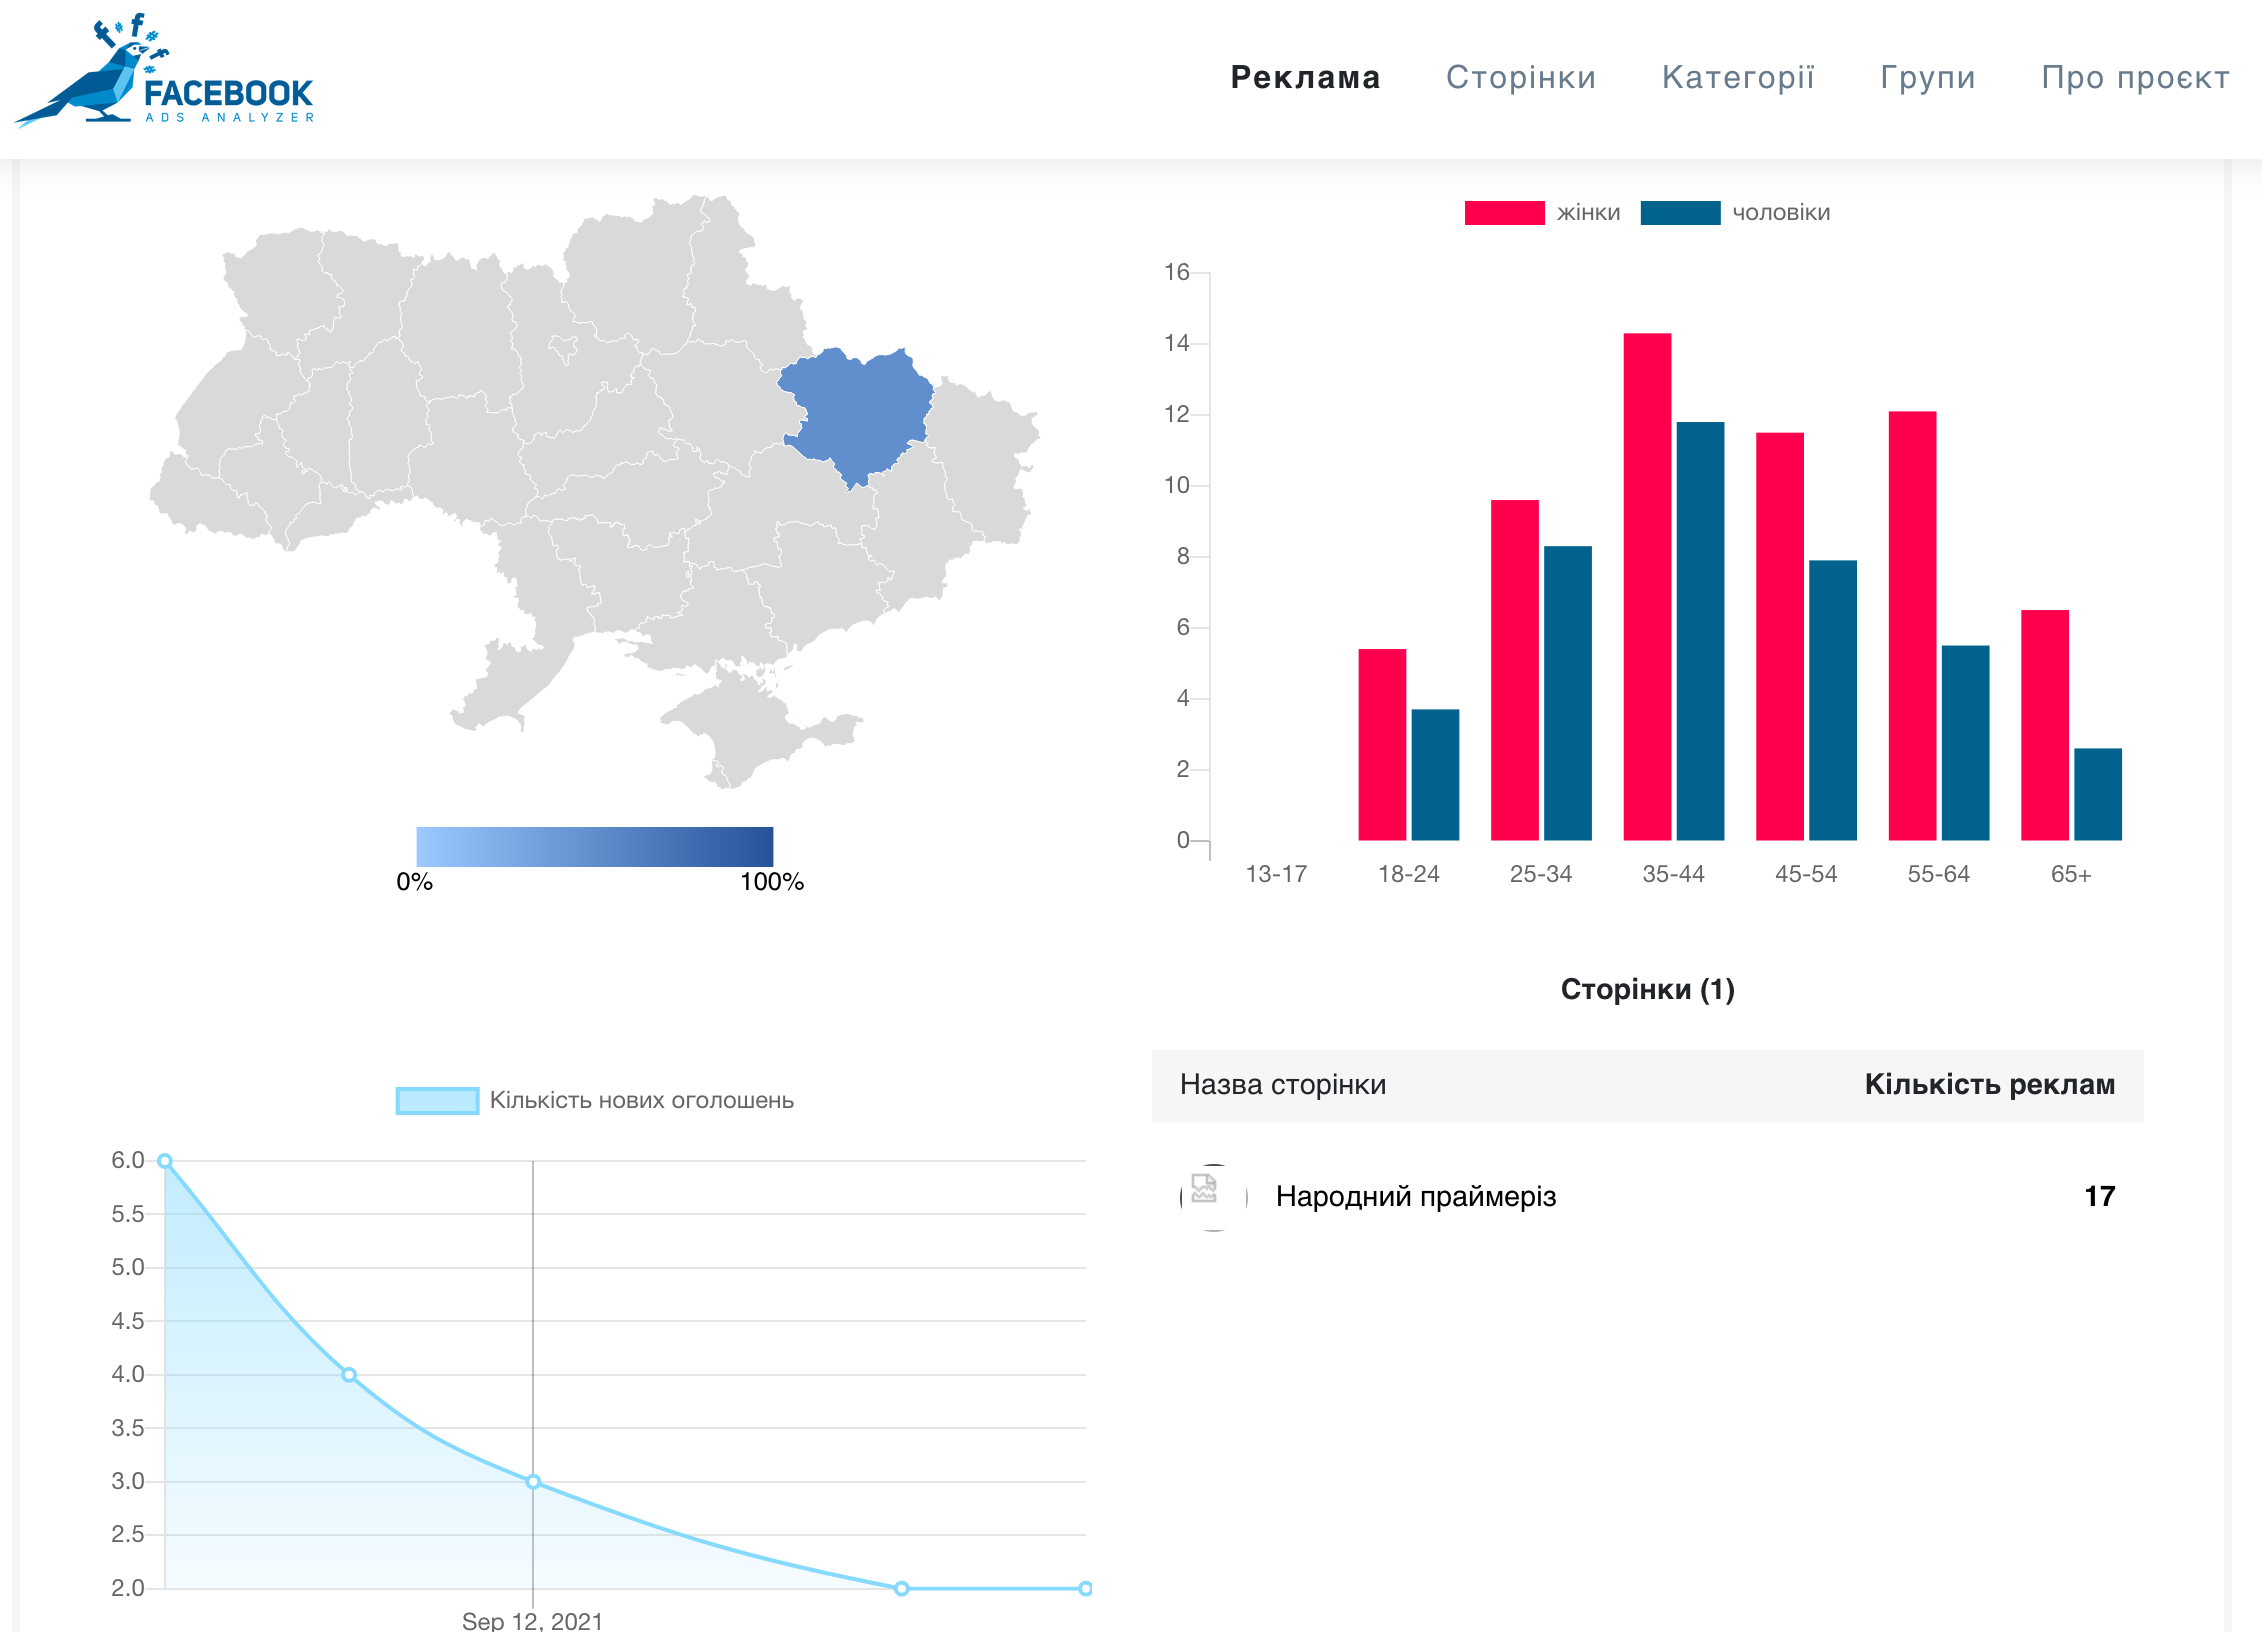Open the Про проєкт page
This screenshot has width=2262, height=1632.
click(2135, 77)
